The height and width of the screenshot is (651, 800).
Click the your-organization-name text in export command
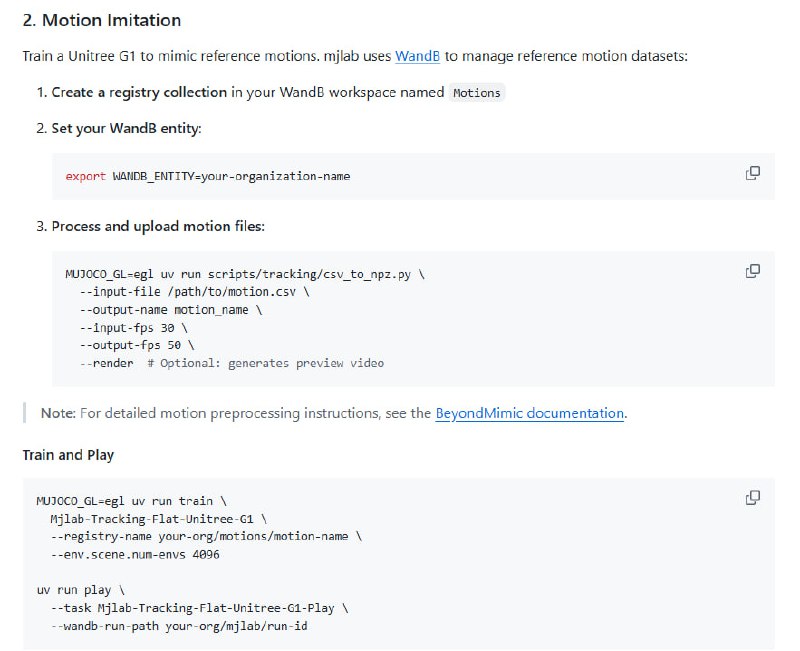coord(275,176)
